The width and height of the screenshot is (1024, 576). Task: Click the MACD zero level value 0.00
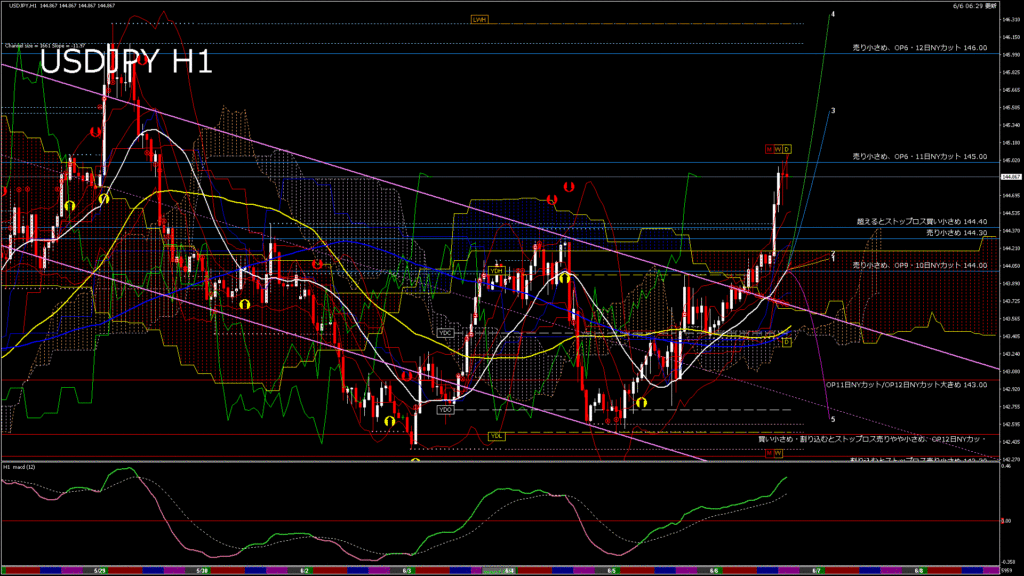(1006, 521)
